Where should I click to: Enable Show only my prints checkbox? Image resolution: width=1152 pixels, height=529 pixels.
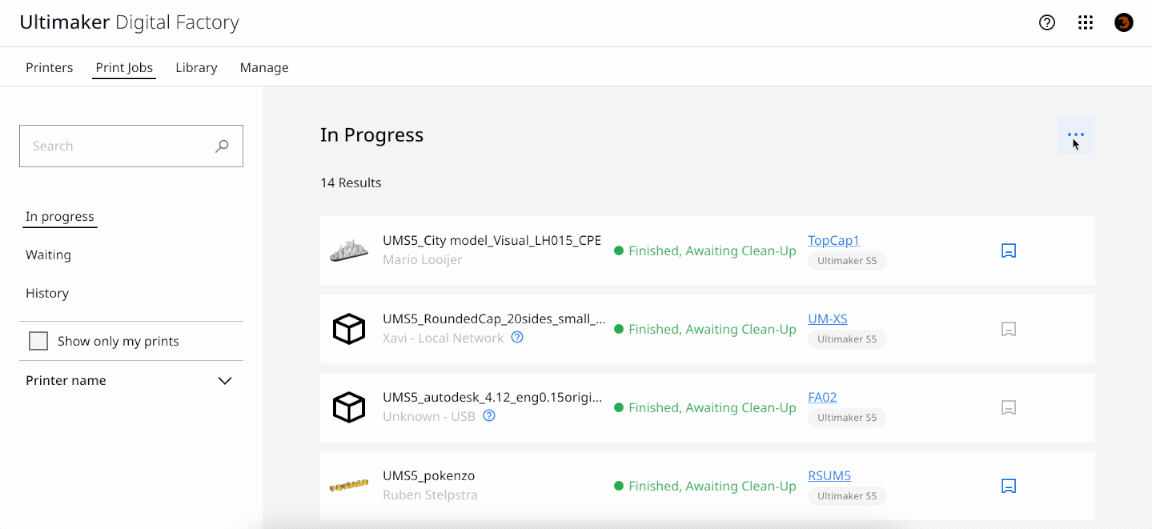click(38, 341)
